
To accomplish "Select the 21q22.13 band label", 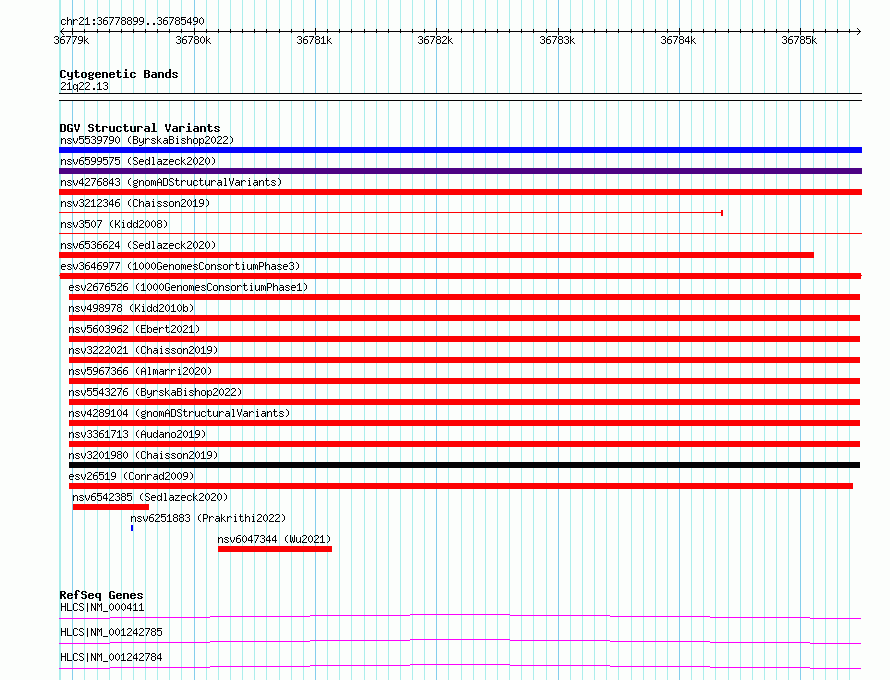I will pyautogui.click(x=84, y=86).
